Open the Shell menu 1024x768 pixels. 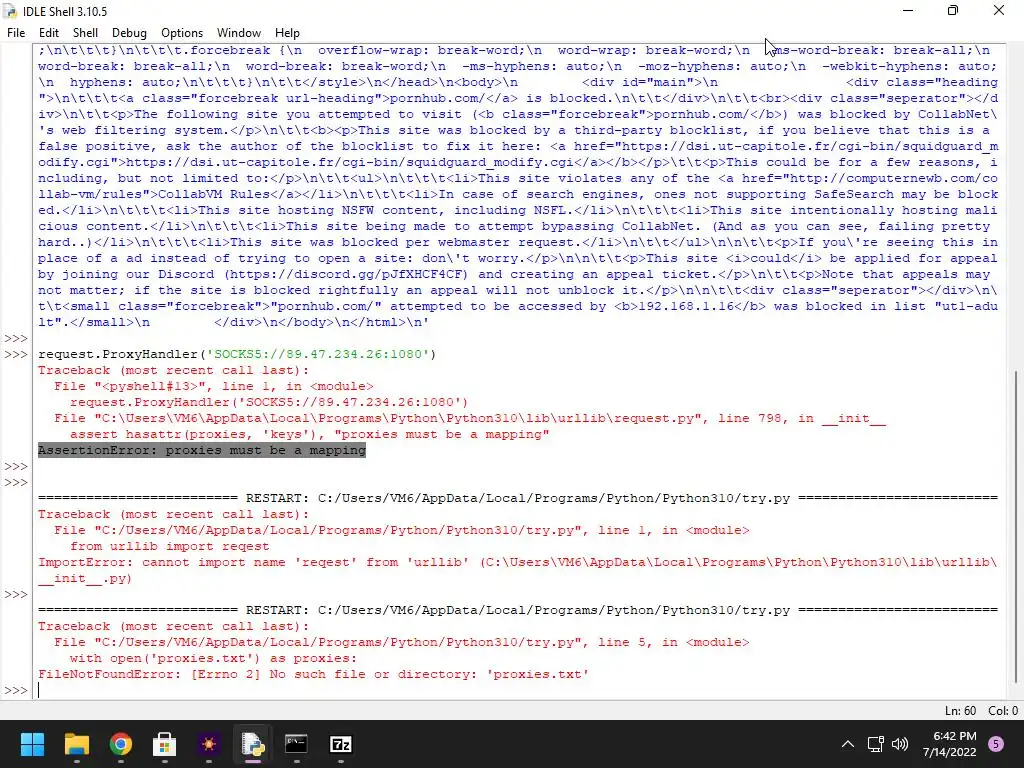pyautogui.click(x=85, y=33)
